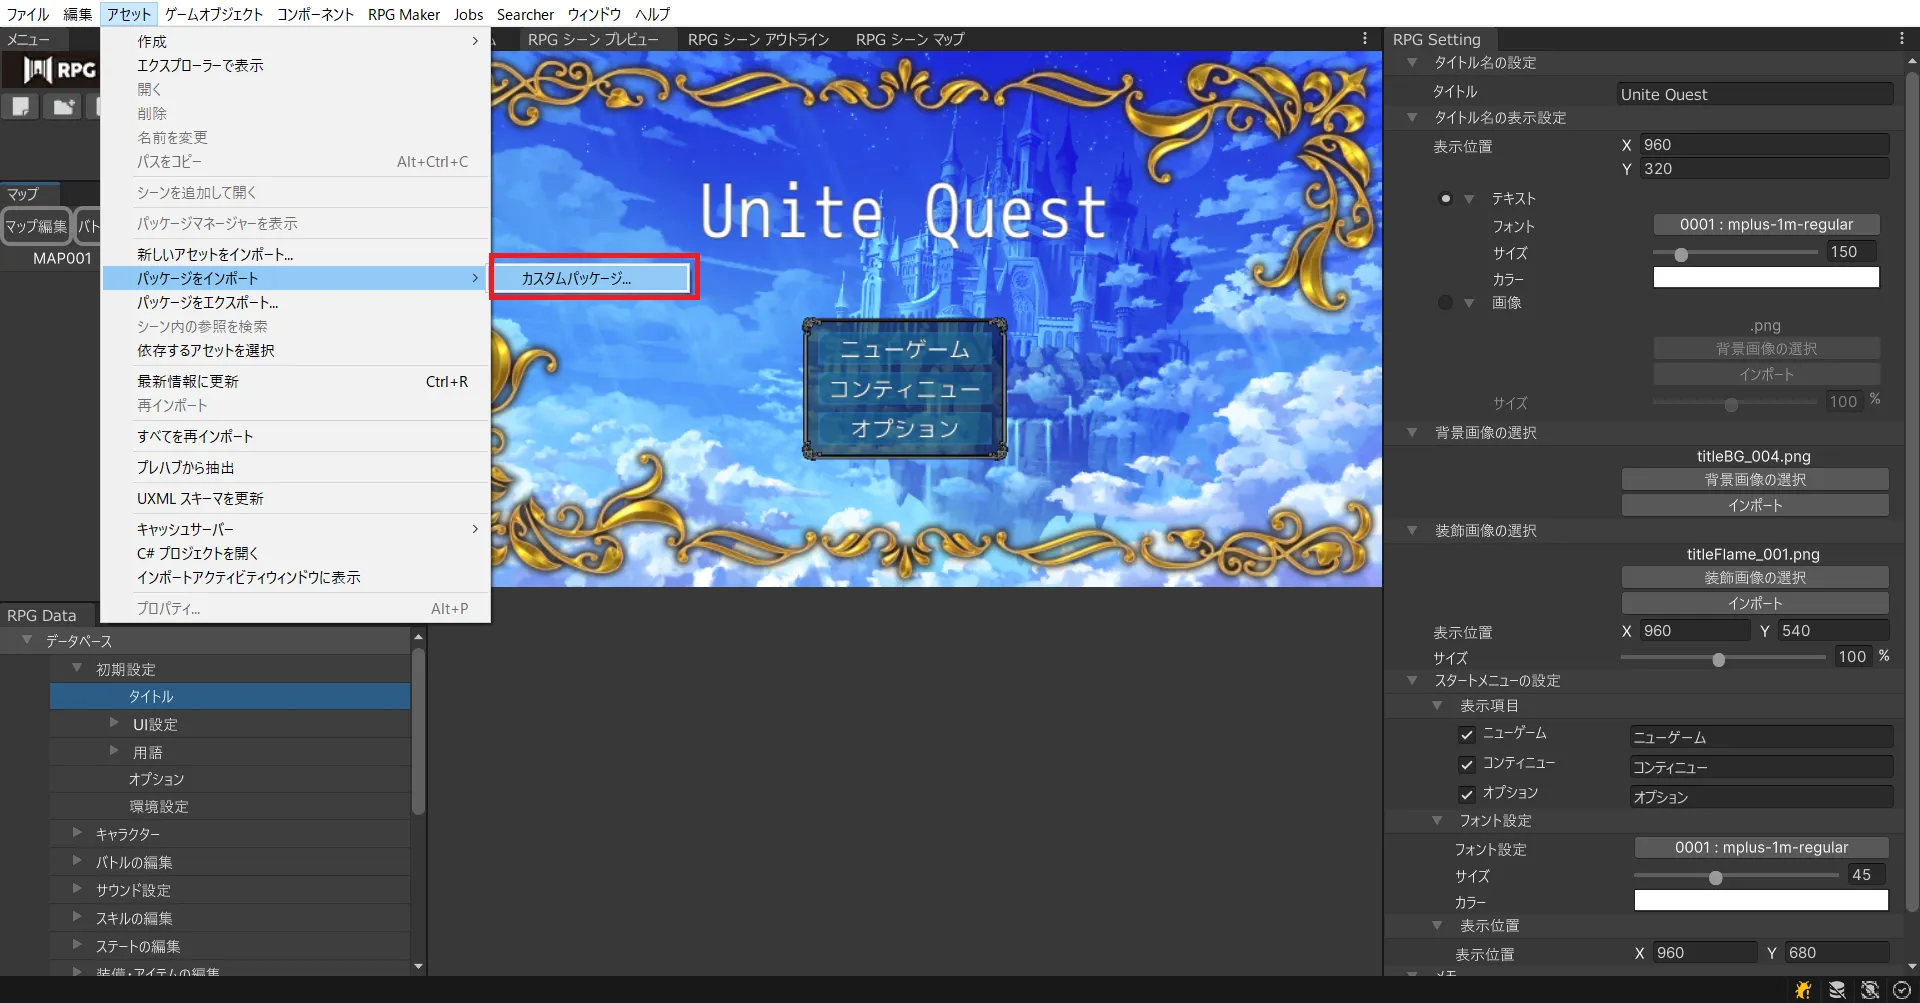
Task: Click the new file icon under RPG logo
Action: 21,106
